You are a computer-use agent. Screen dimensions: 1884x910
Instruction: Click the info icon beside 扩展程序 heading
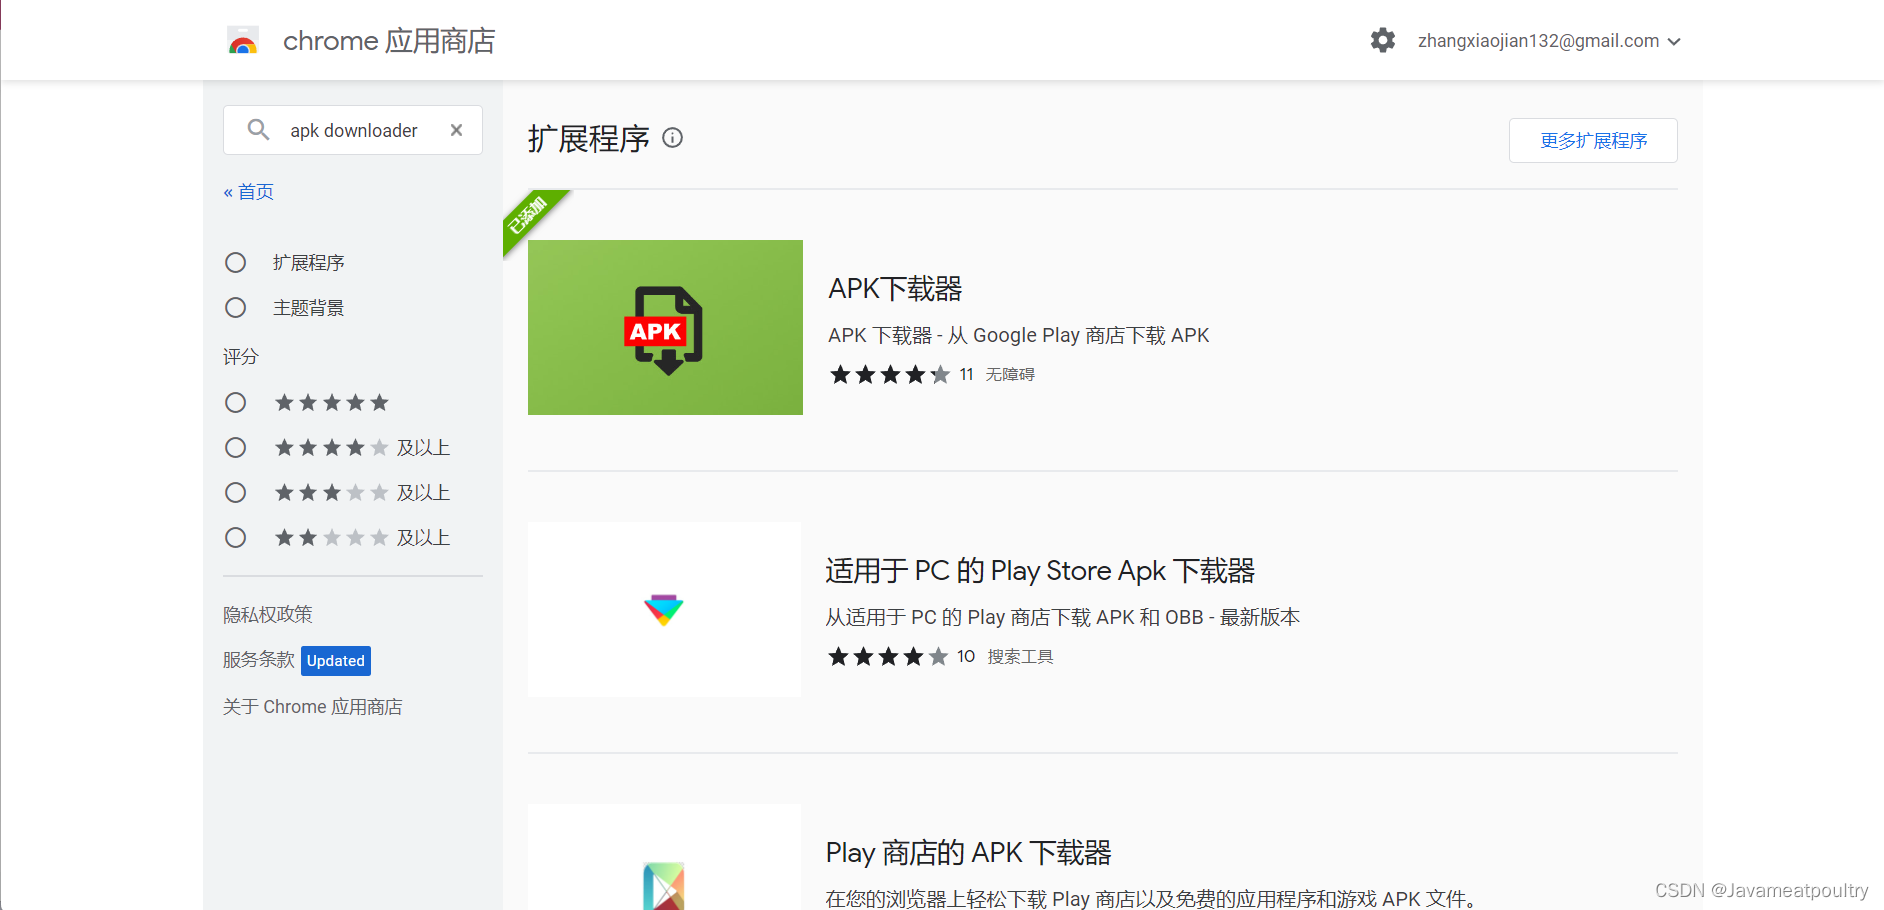[672, 138]
